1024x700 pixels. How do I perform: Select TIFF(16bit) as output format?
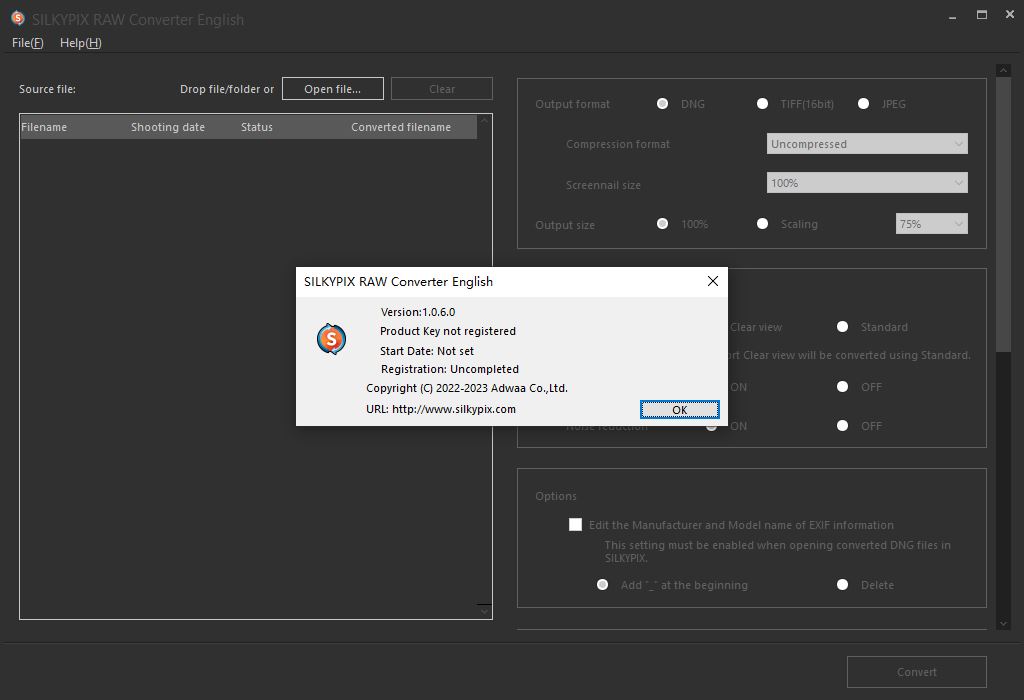pyautogui.click(x=762, y=103)
